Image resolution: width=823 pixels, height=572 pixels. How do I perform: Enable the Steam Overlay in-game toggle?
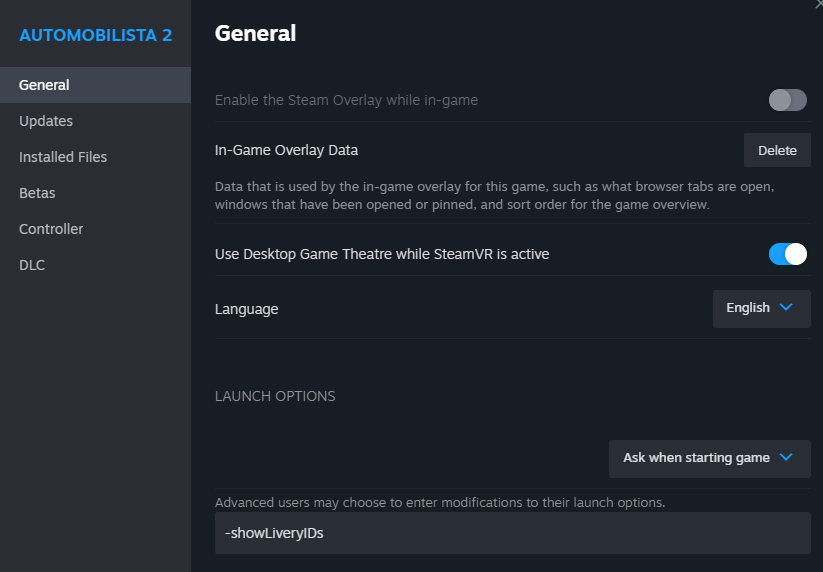pos(787,100)
